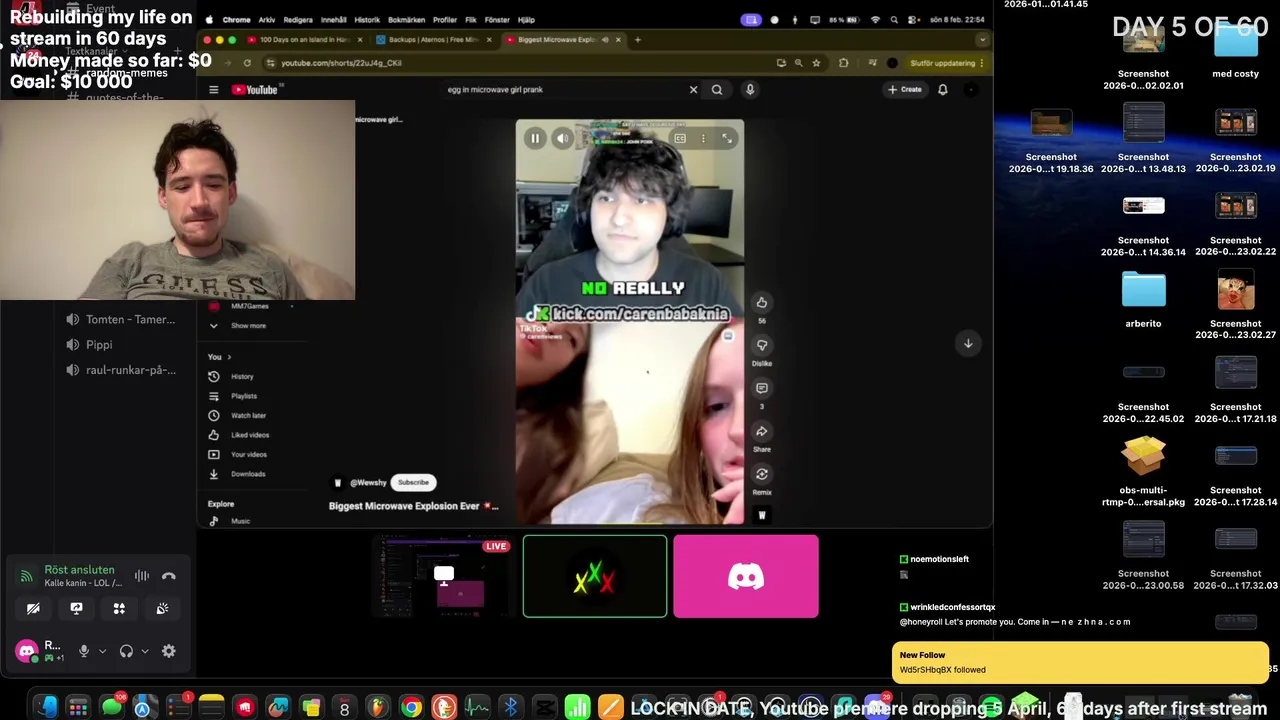Click the Remix icon
Screen dimensions: 1280x720
[x=762, y=474]
